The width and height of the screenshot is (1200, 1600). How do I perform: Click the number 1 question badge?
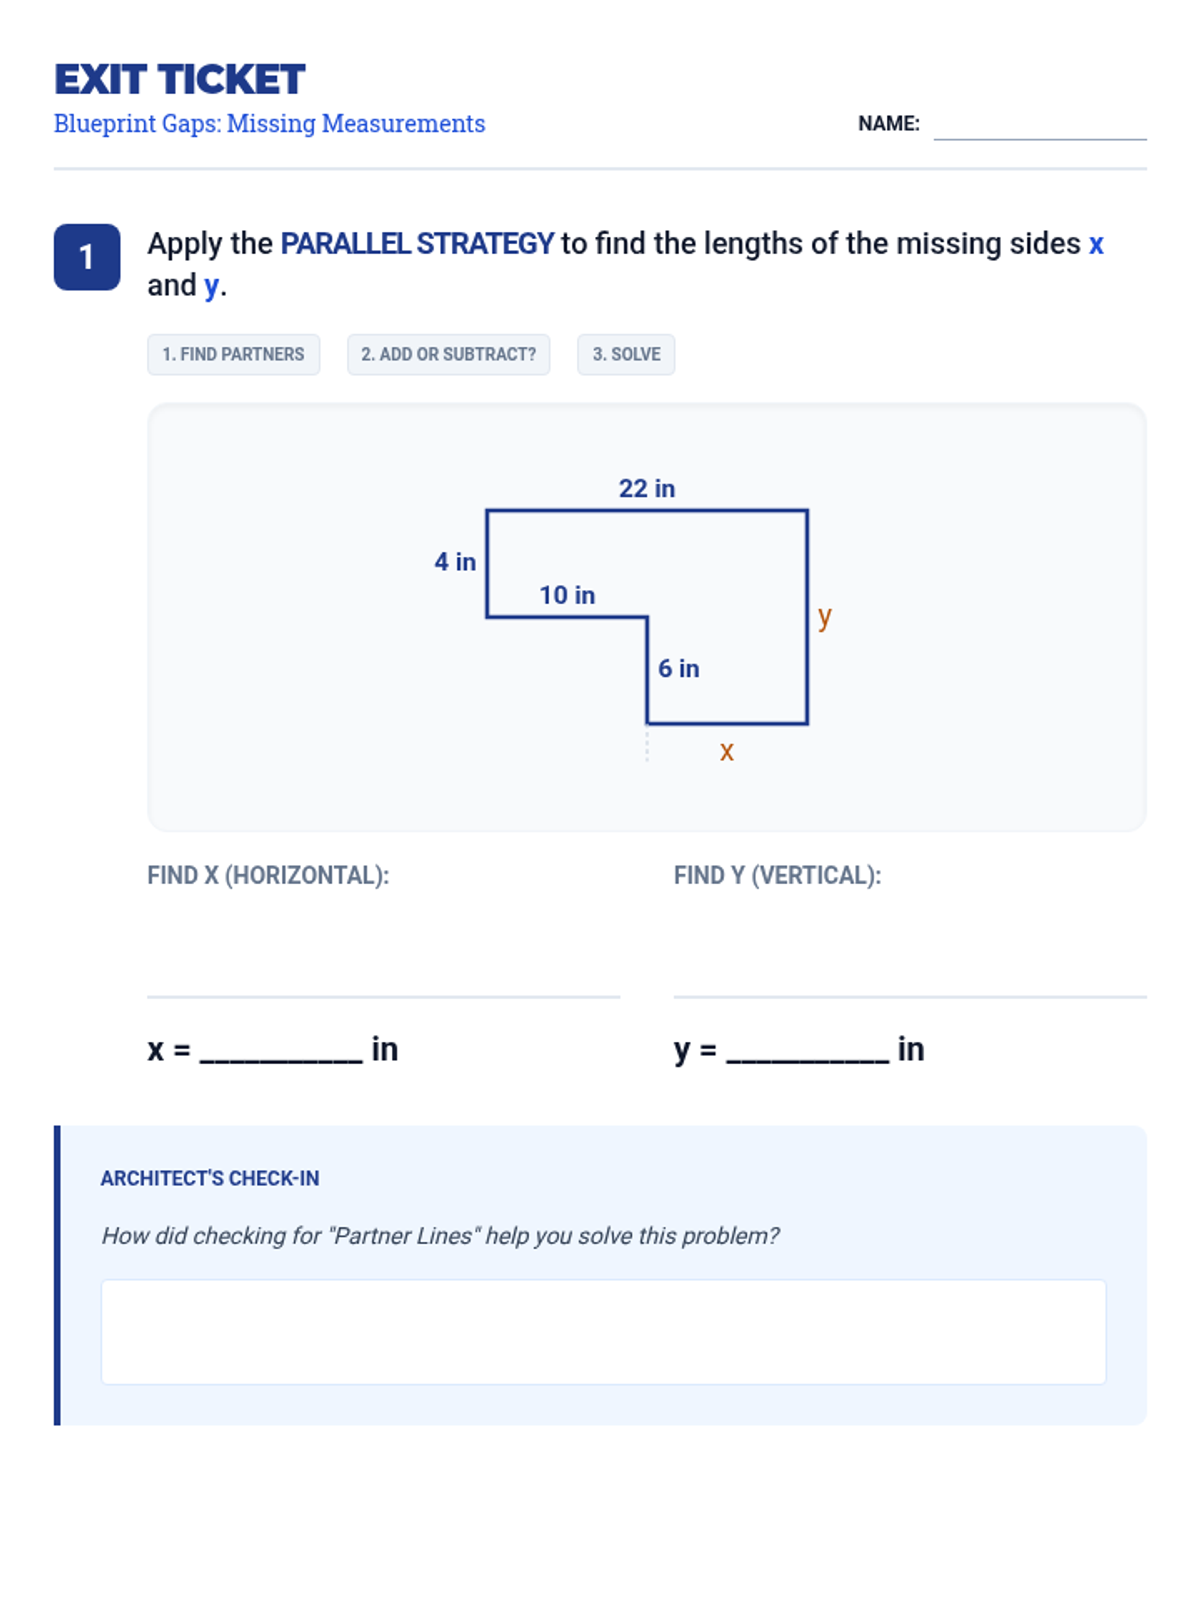click(87, 257)
